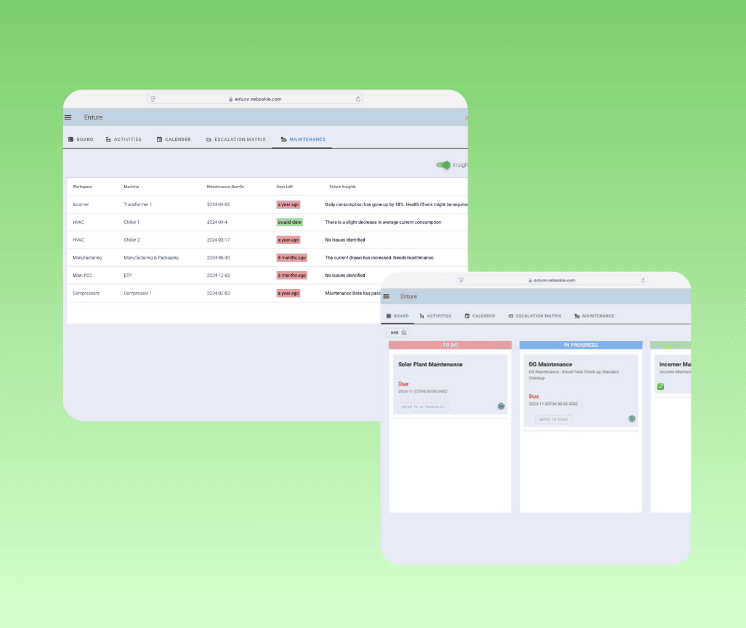Image resolution: width=746 pixels, height=628 pixels.
Task: Click privacy icon in maintenance window address bar
Action: coord(152,99)
